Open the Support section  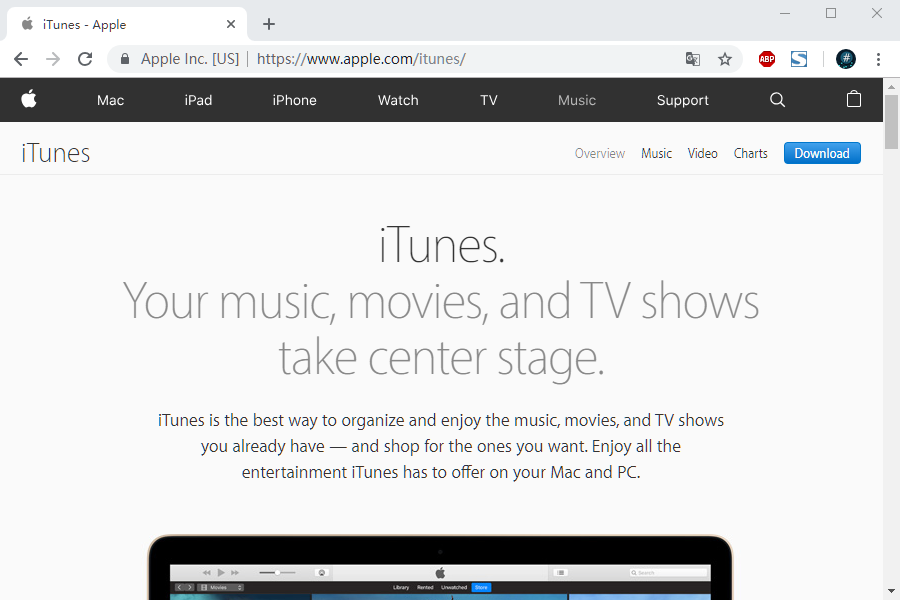[682, 100]
